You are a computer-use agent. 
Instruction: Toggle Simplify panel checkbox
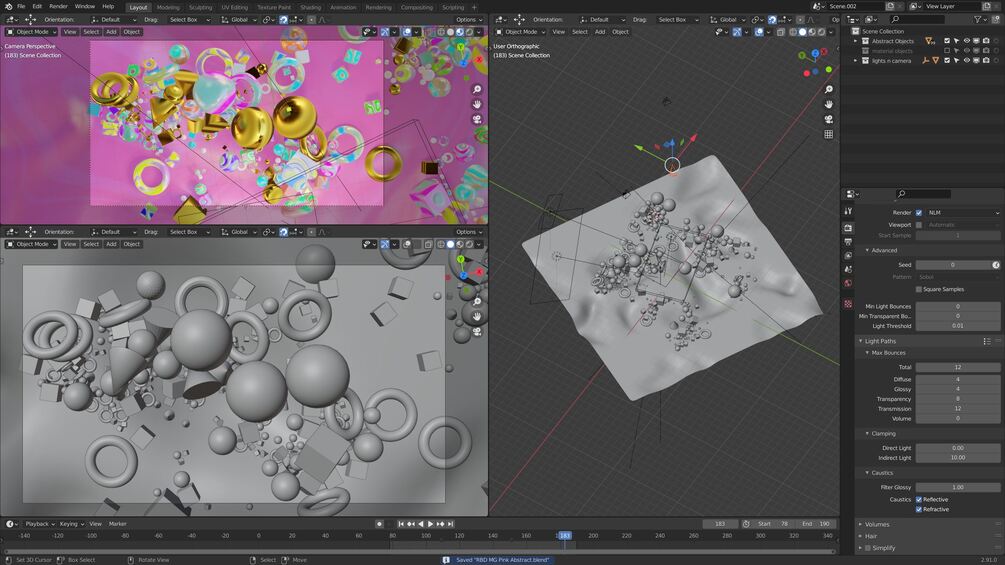(868, 548)
